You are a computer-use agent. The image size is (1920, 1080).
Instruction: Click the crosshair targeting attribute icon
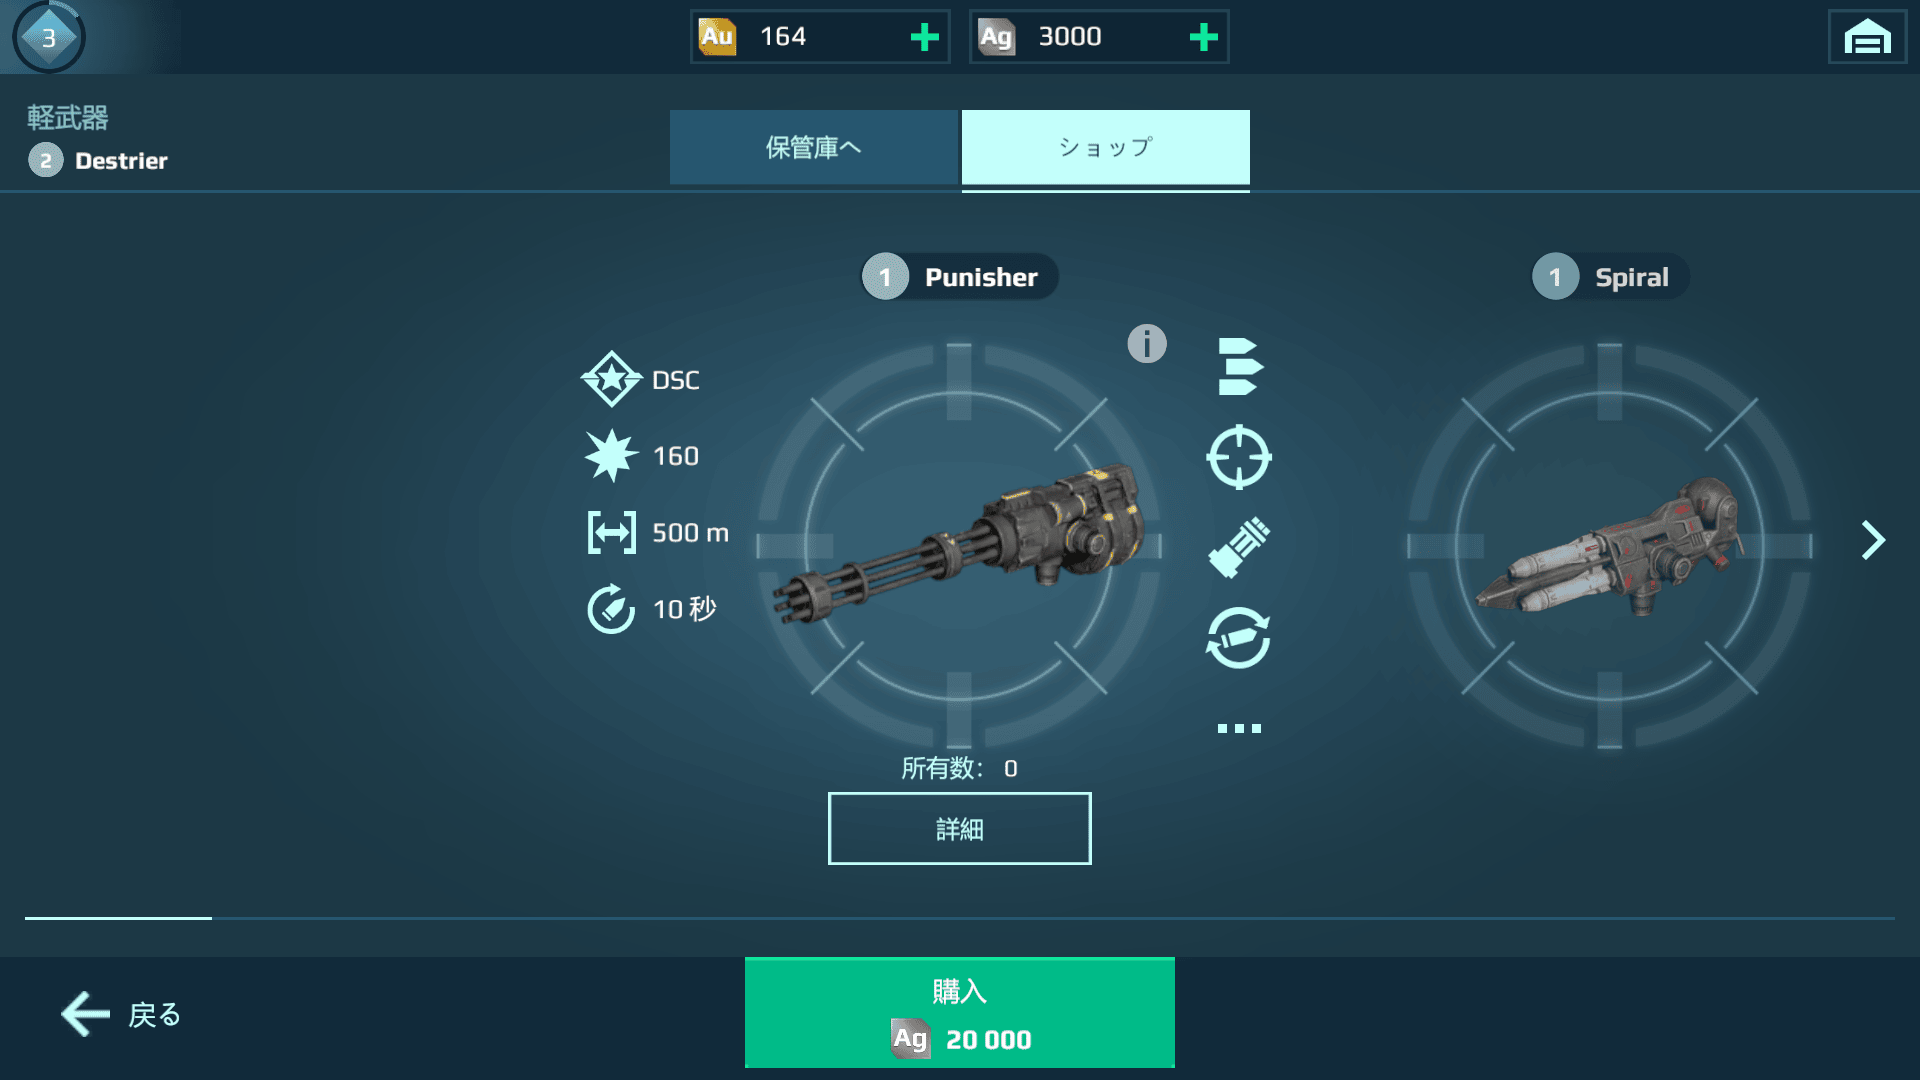tap(1239, 457)
